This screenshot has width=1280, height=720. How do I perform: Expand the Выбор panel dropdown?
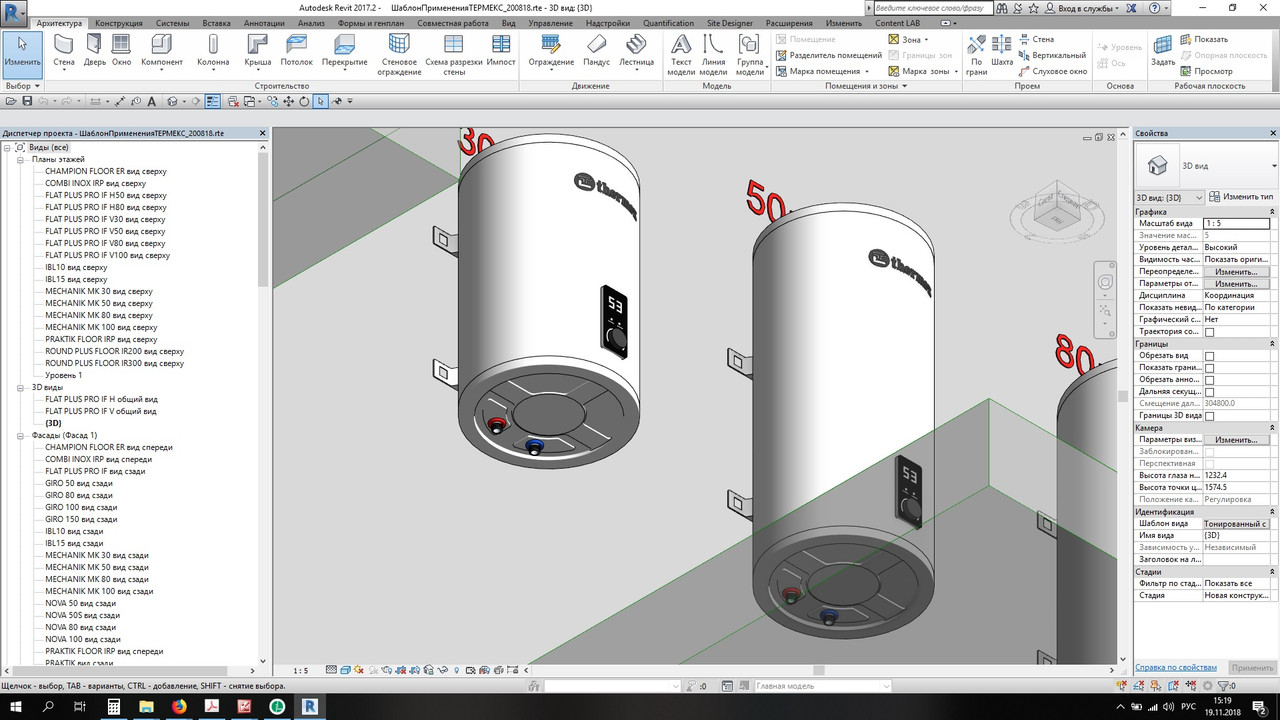pyautogui.click(x=22, y=86)
